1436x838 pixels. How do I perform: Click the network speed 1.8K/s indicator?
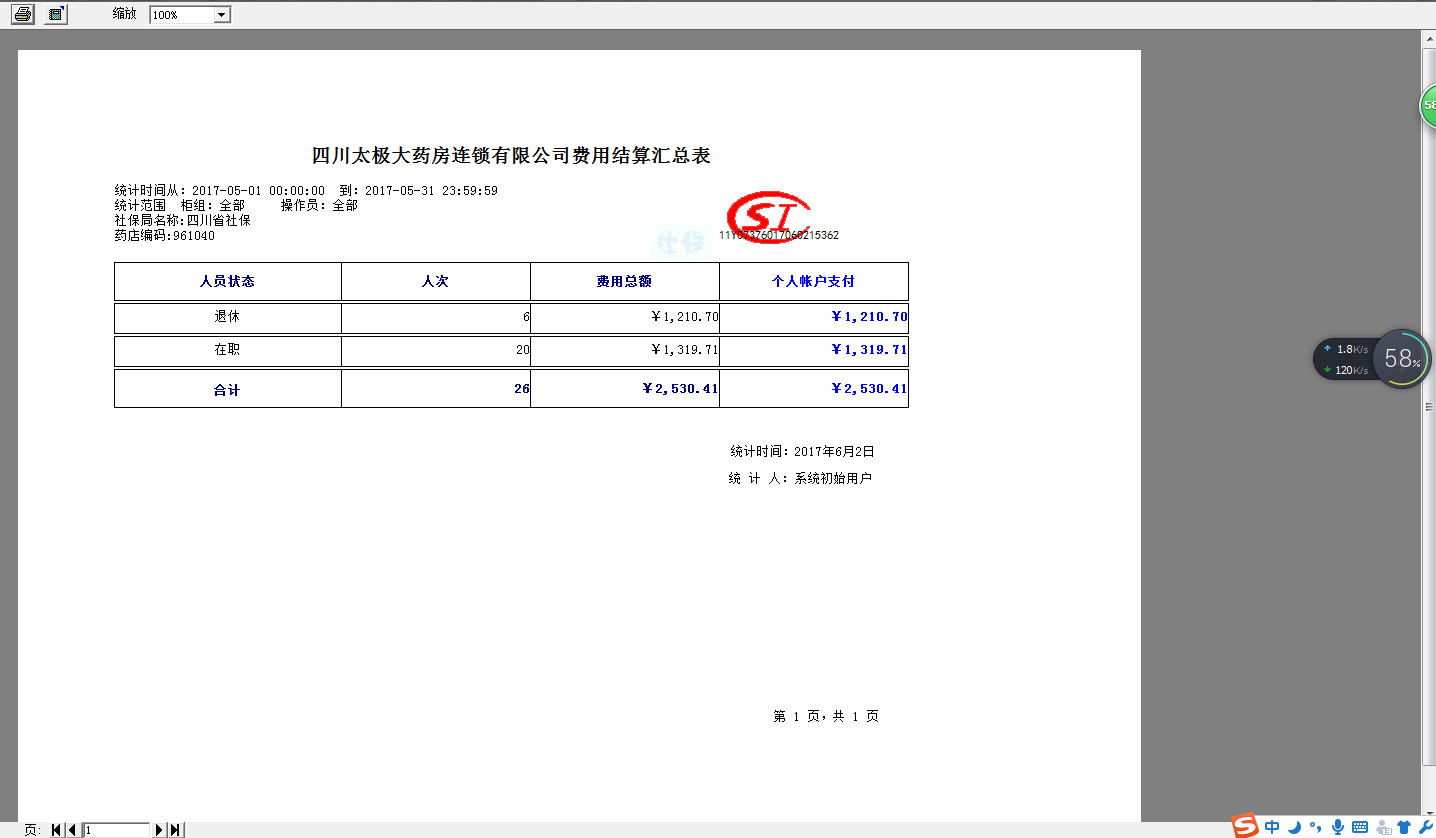point(1344,349)
